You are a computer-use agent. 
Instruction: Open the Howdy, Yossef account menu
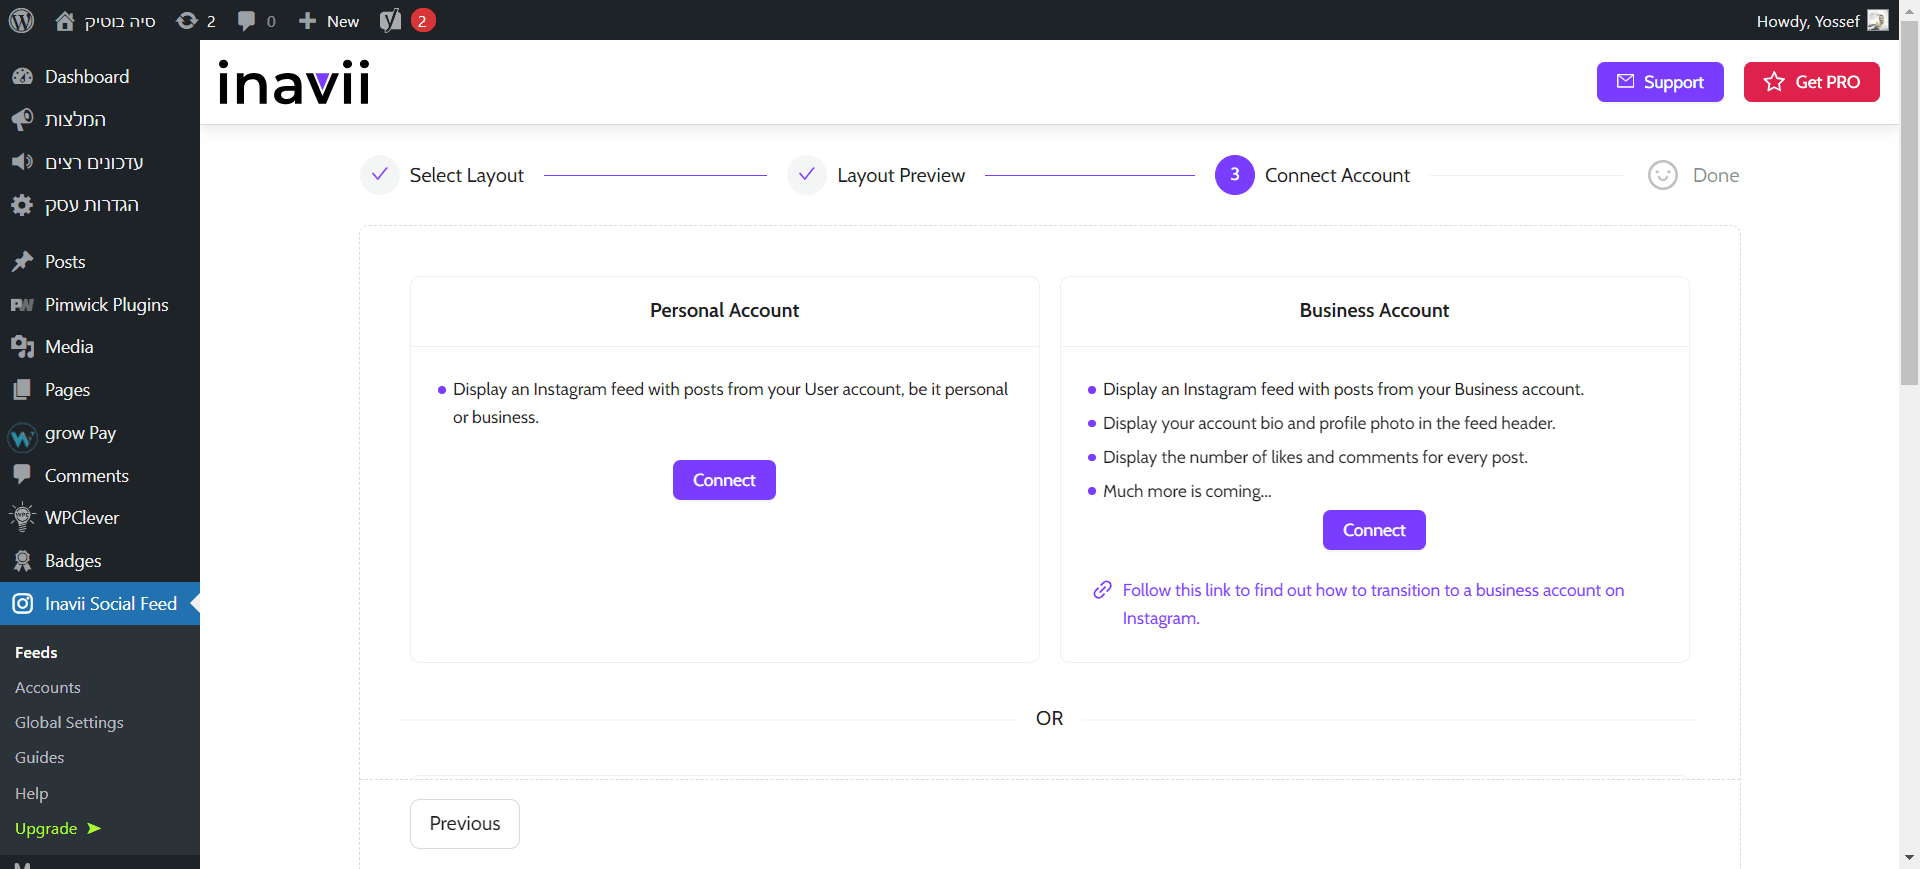pyautogui.click(x=1822, y=21)
